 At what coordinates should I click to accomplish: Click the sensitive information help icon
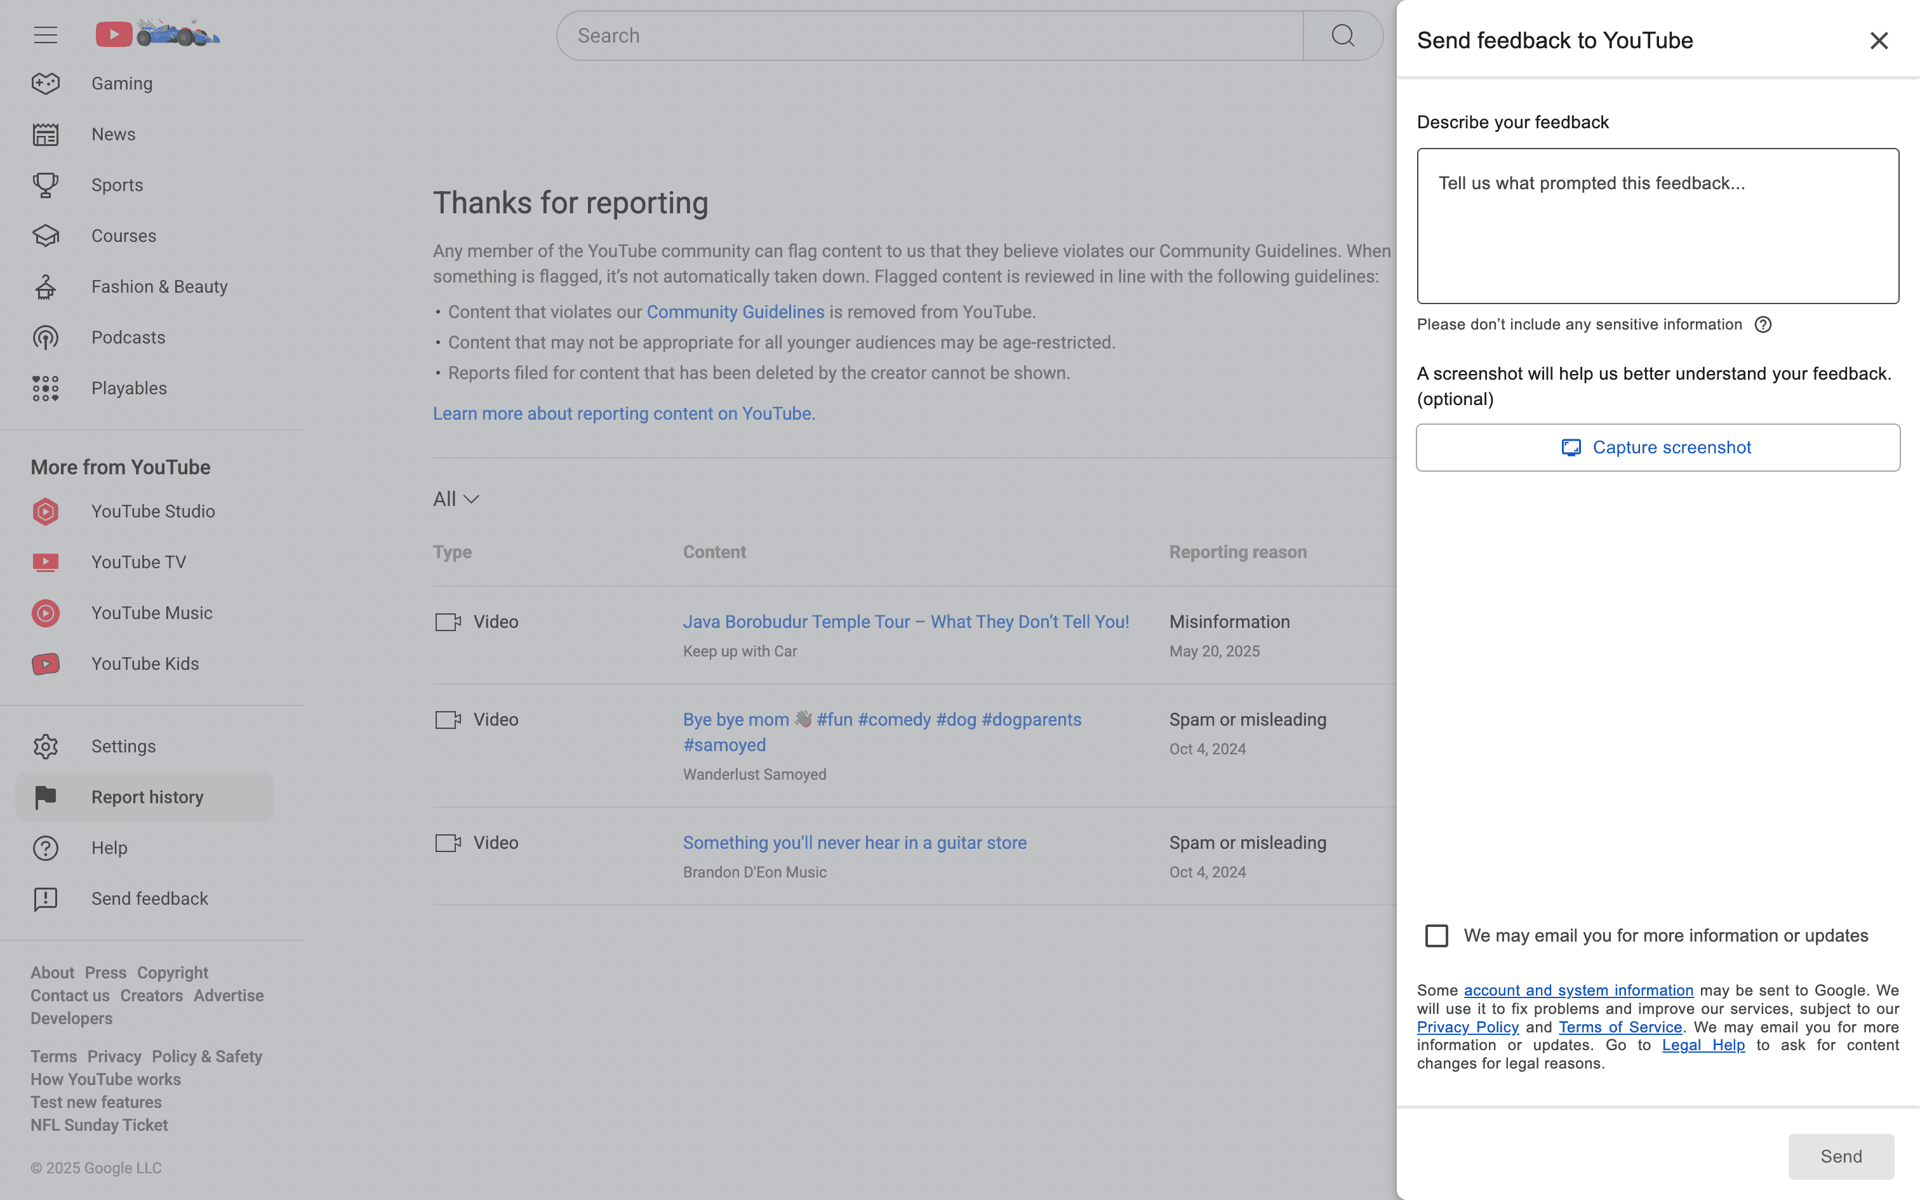pyautogui.click(x=1763, y=325)
